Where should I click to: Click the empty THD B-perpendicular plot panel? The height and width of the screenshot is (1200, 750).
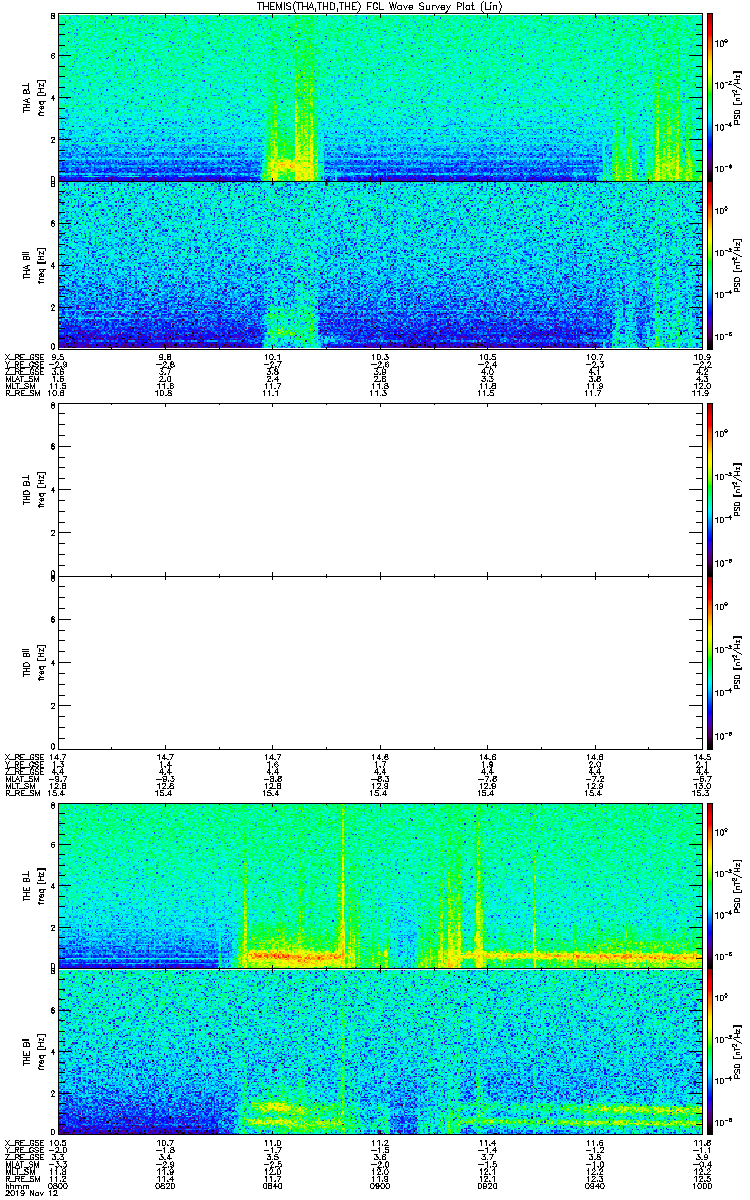379,490
